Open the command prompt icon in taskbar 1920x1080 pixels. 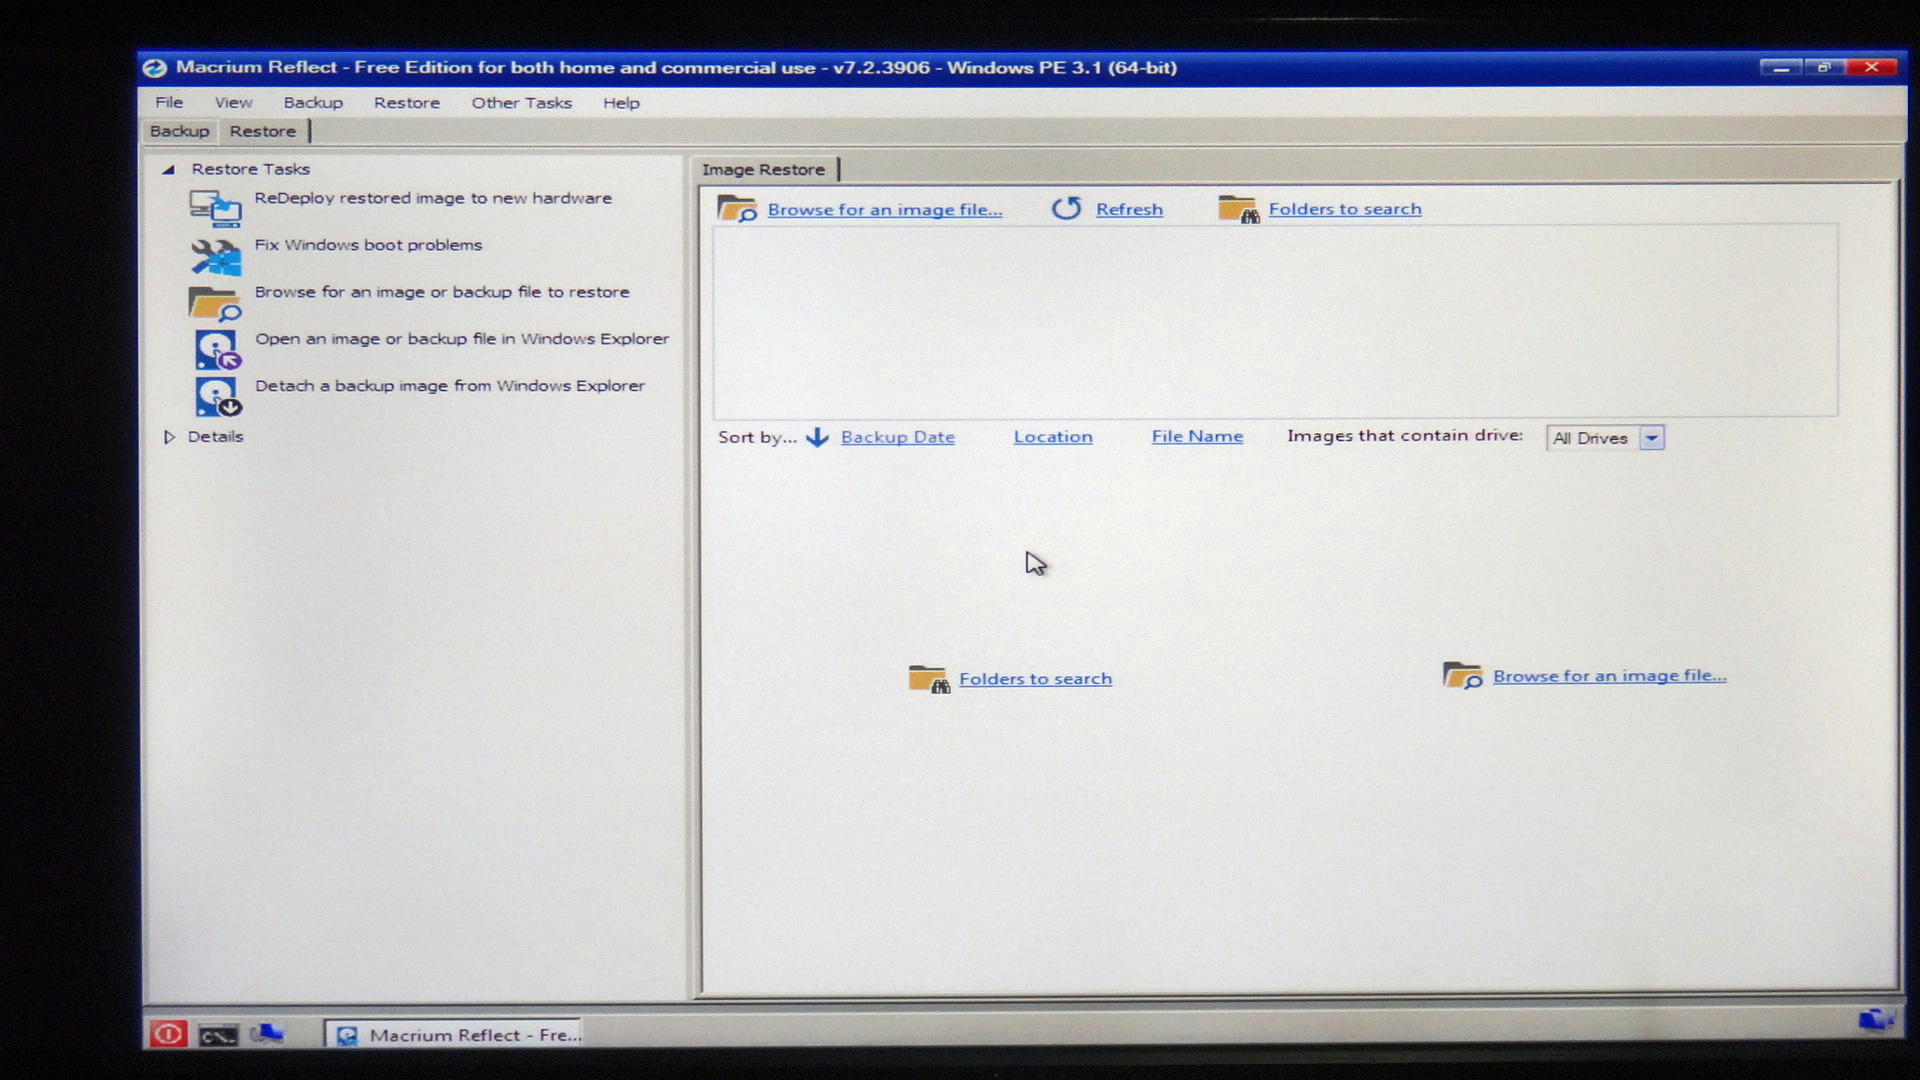coord(218,1036)
